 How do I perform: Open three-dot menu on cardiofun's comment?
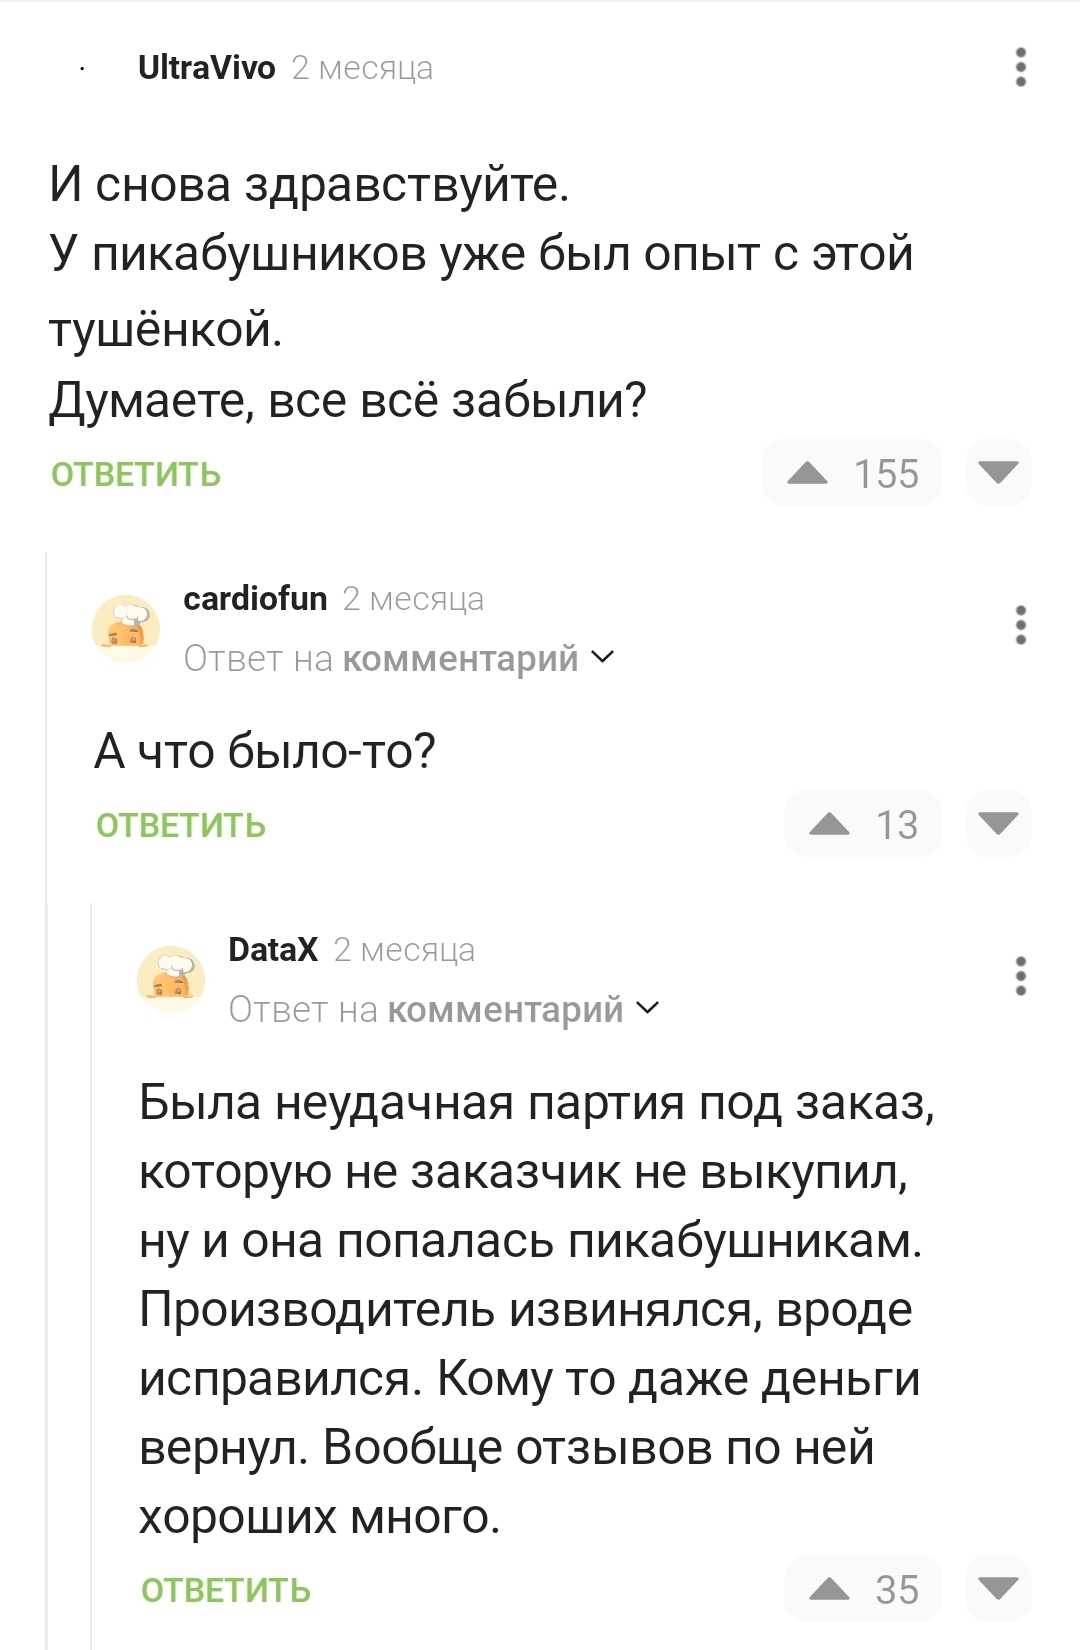click(x=1020, y=625)
